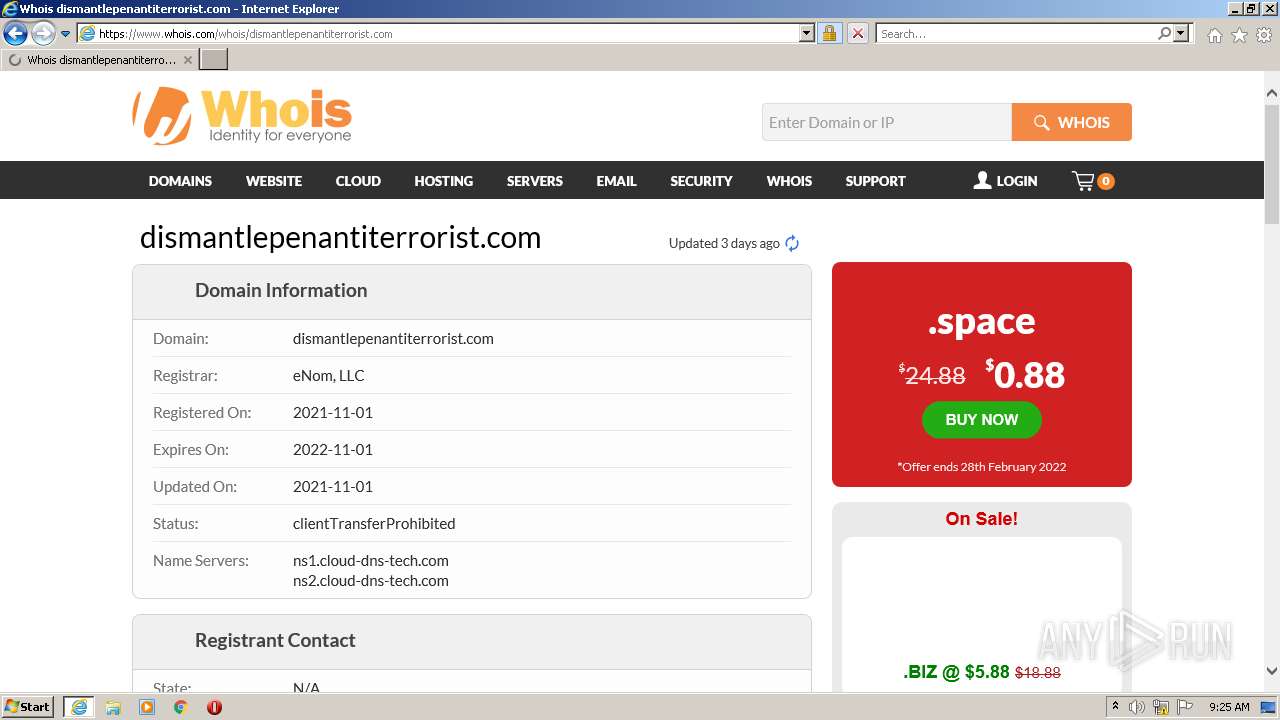The height and width of the screenshot is (720, 1280).
Task: Click the dismantlepenantiterrorist.com page heading
Action: (340, 237)
